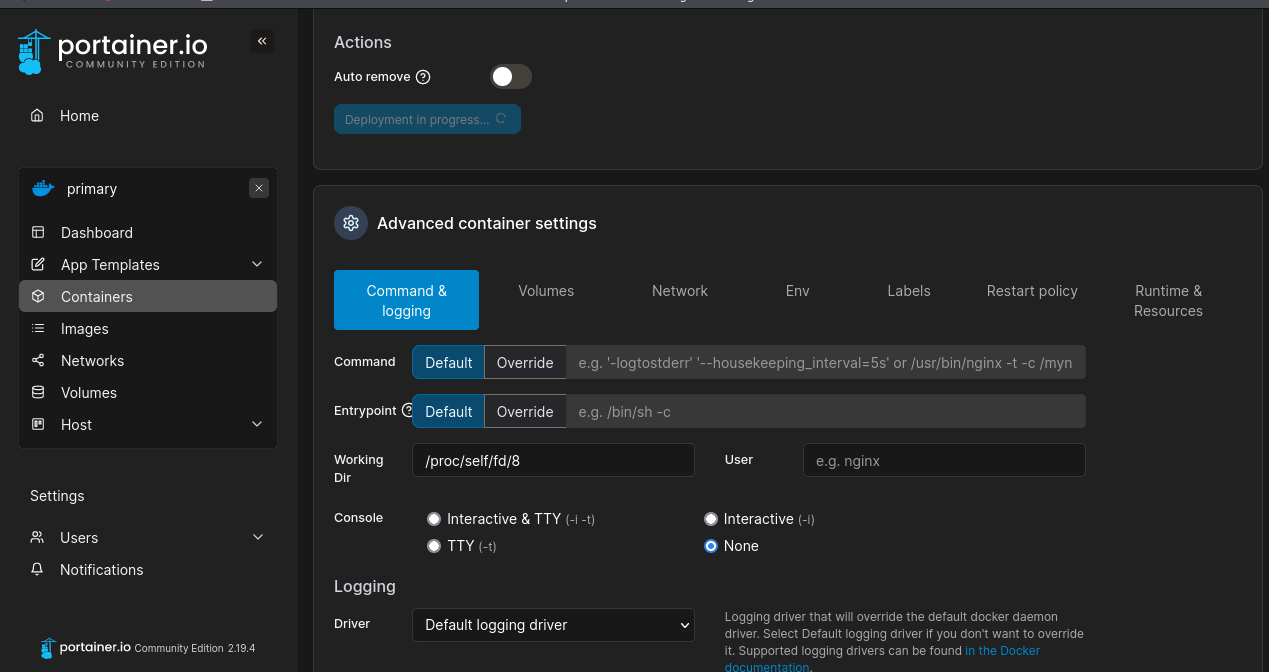Image resolution: width=1269 pixels, height=672 pixels.
Task: Click the Deployment in progress button
Action: click(x=427, y=119)
